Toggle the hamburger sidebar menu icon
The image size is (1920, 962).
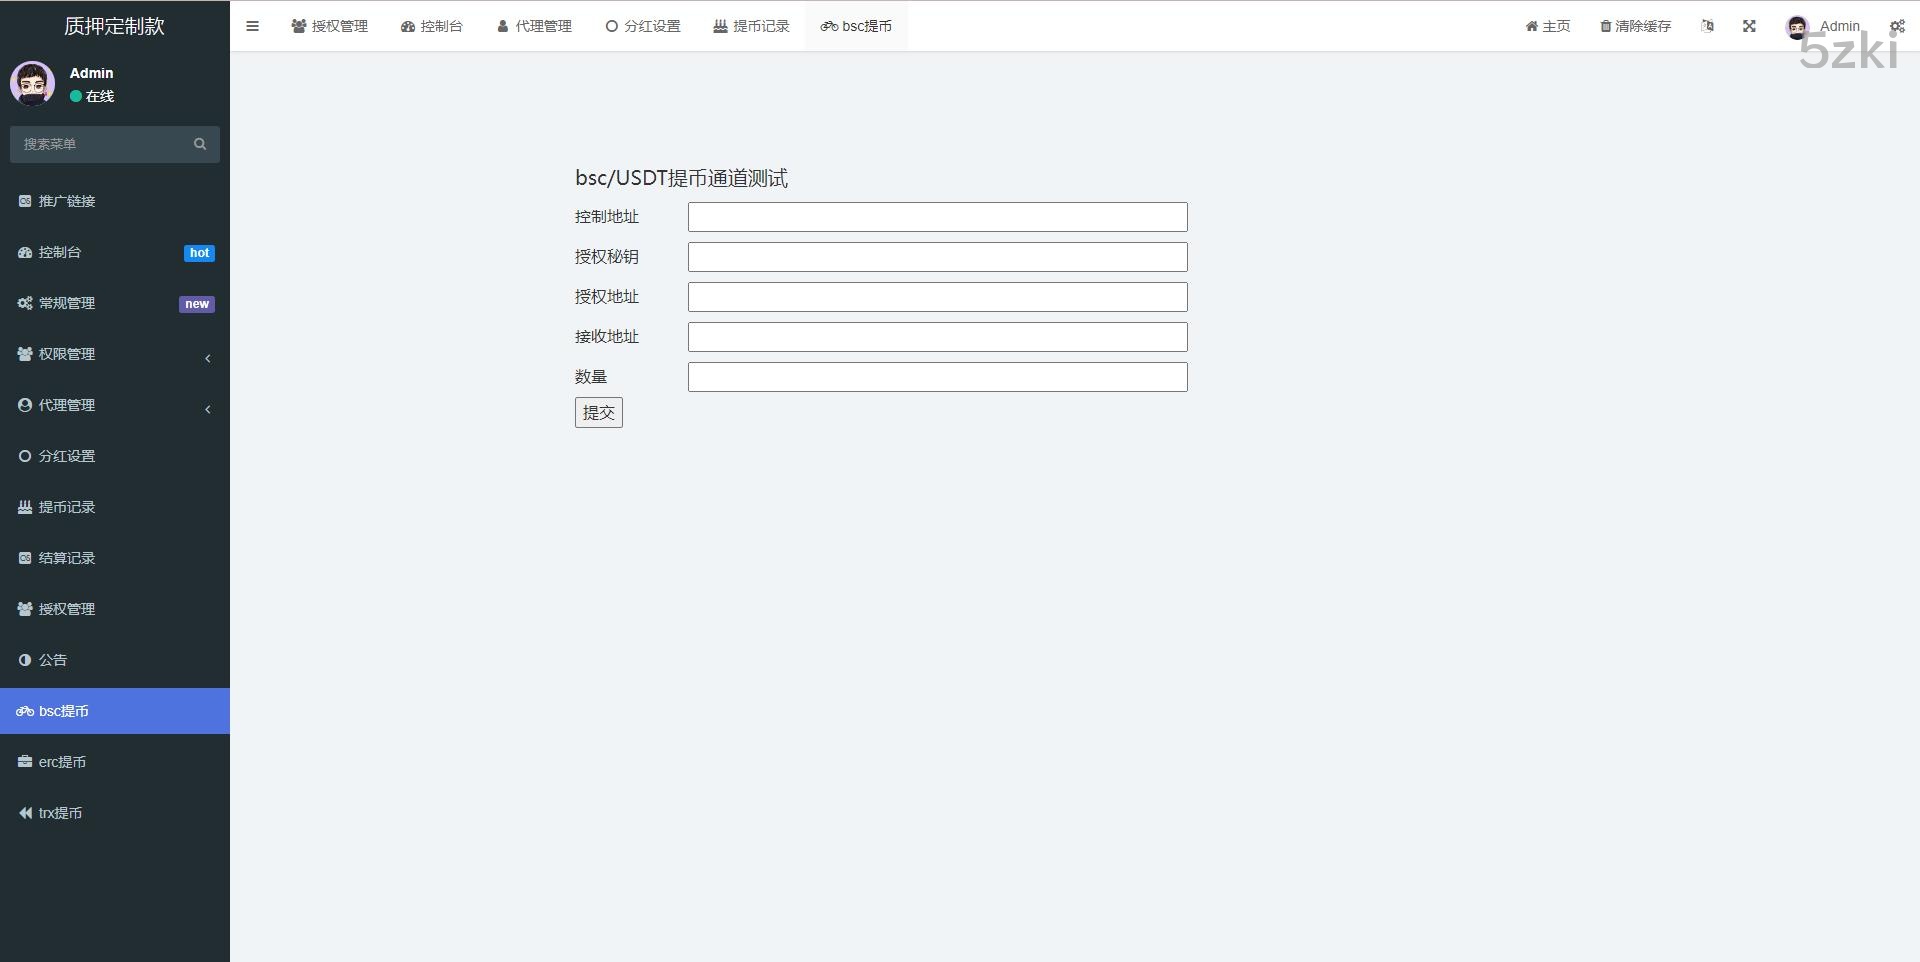(x=252, y=26)
